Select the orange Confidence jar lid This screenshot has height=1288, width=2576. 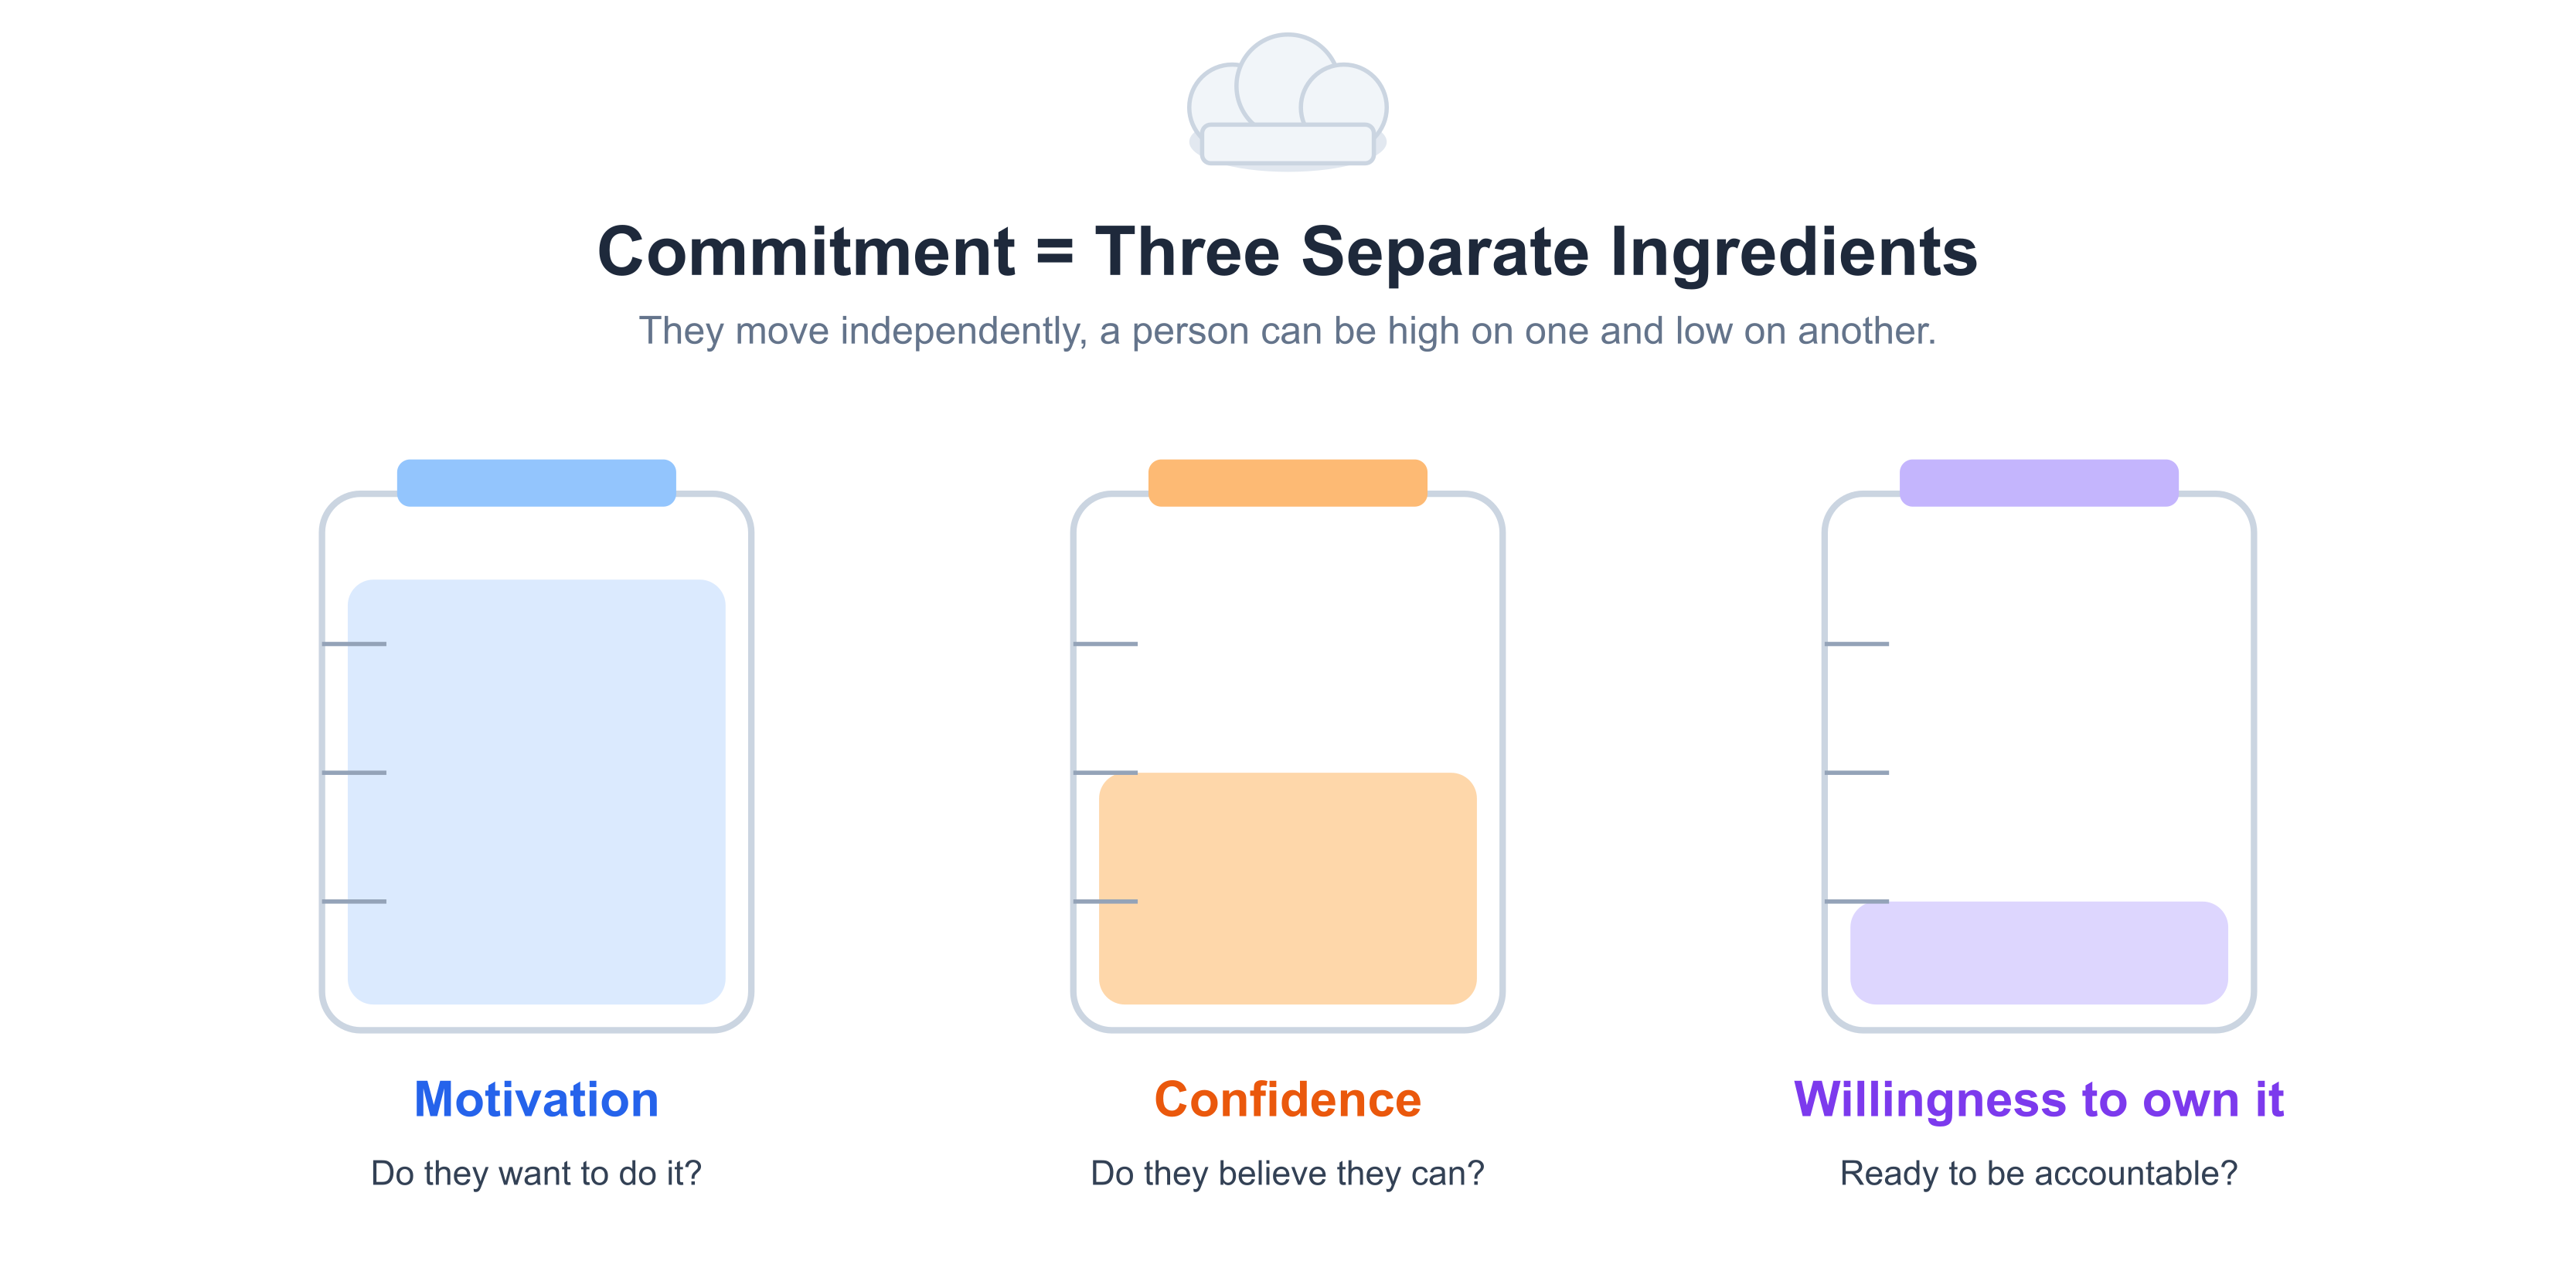click(1287, 483)
